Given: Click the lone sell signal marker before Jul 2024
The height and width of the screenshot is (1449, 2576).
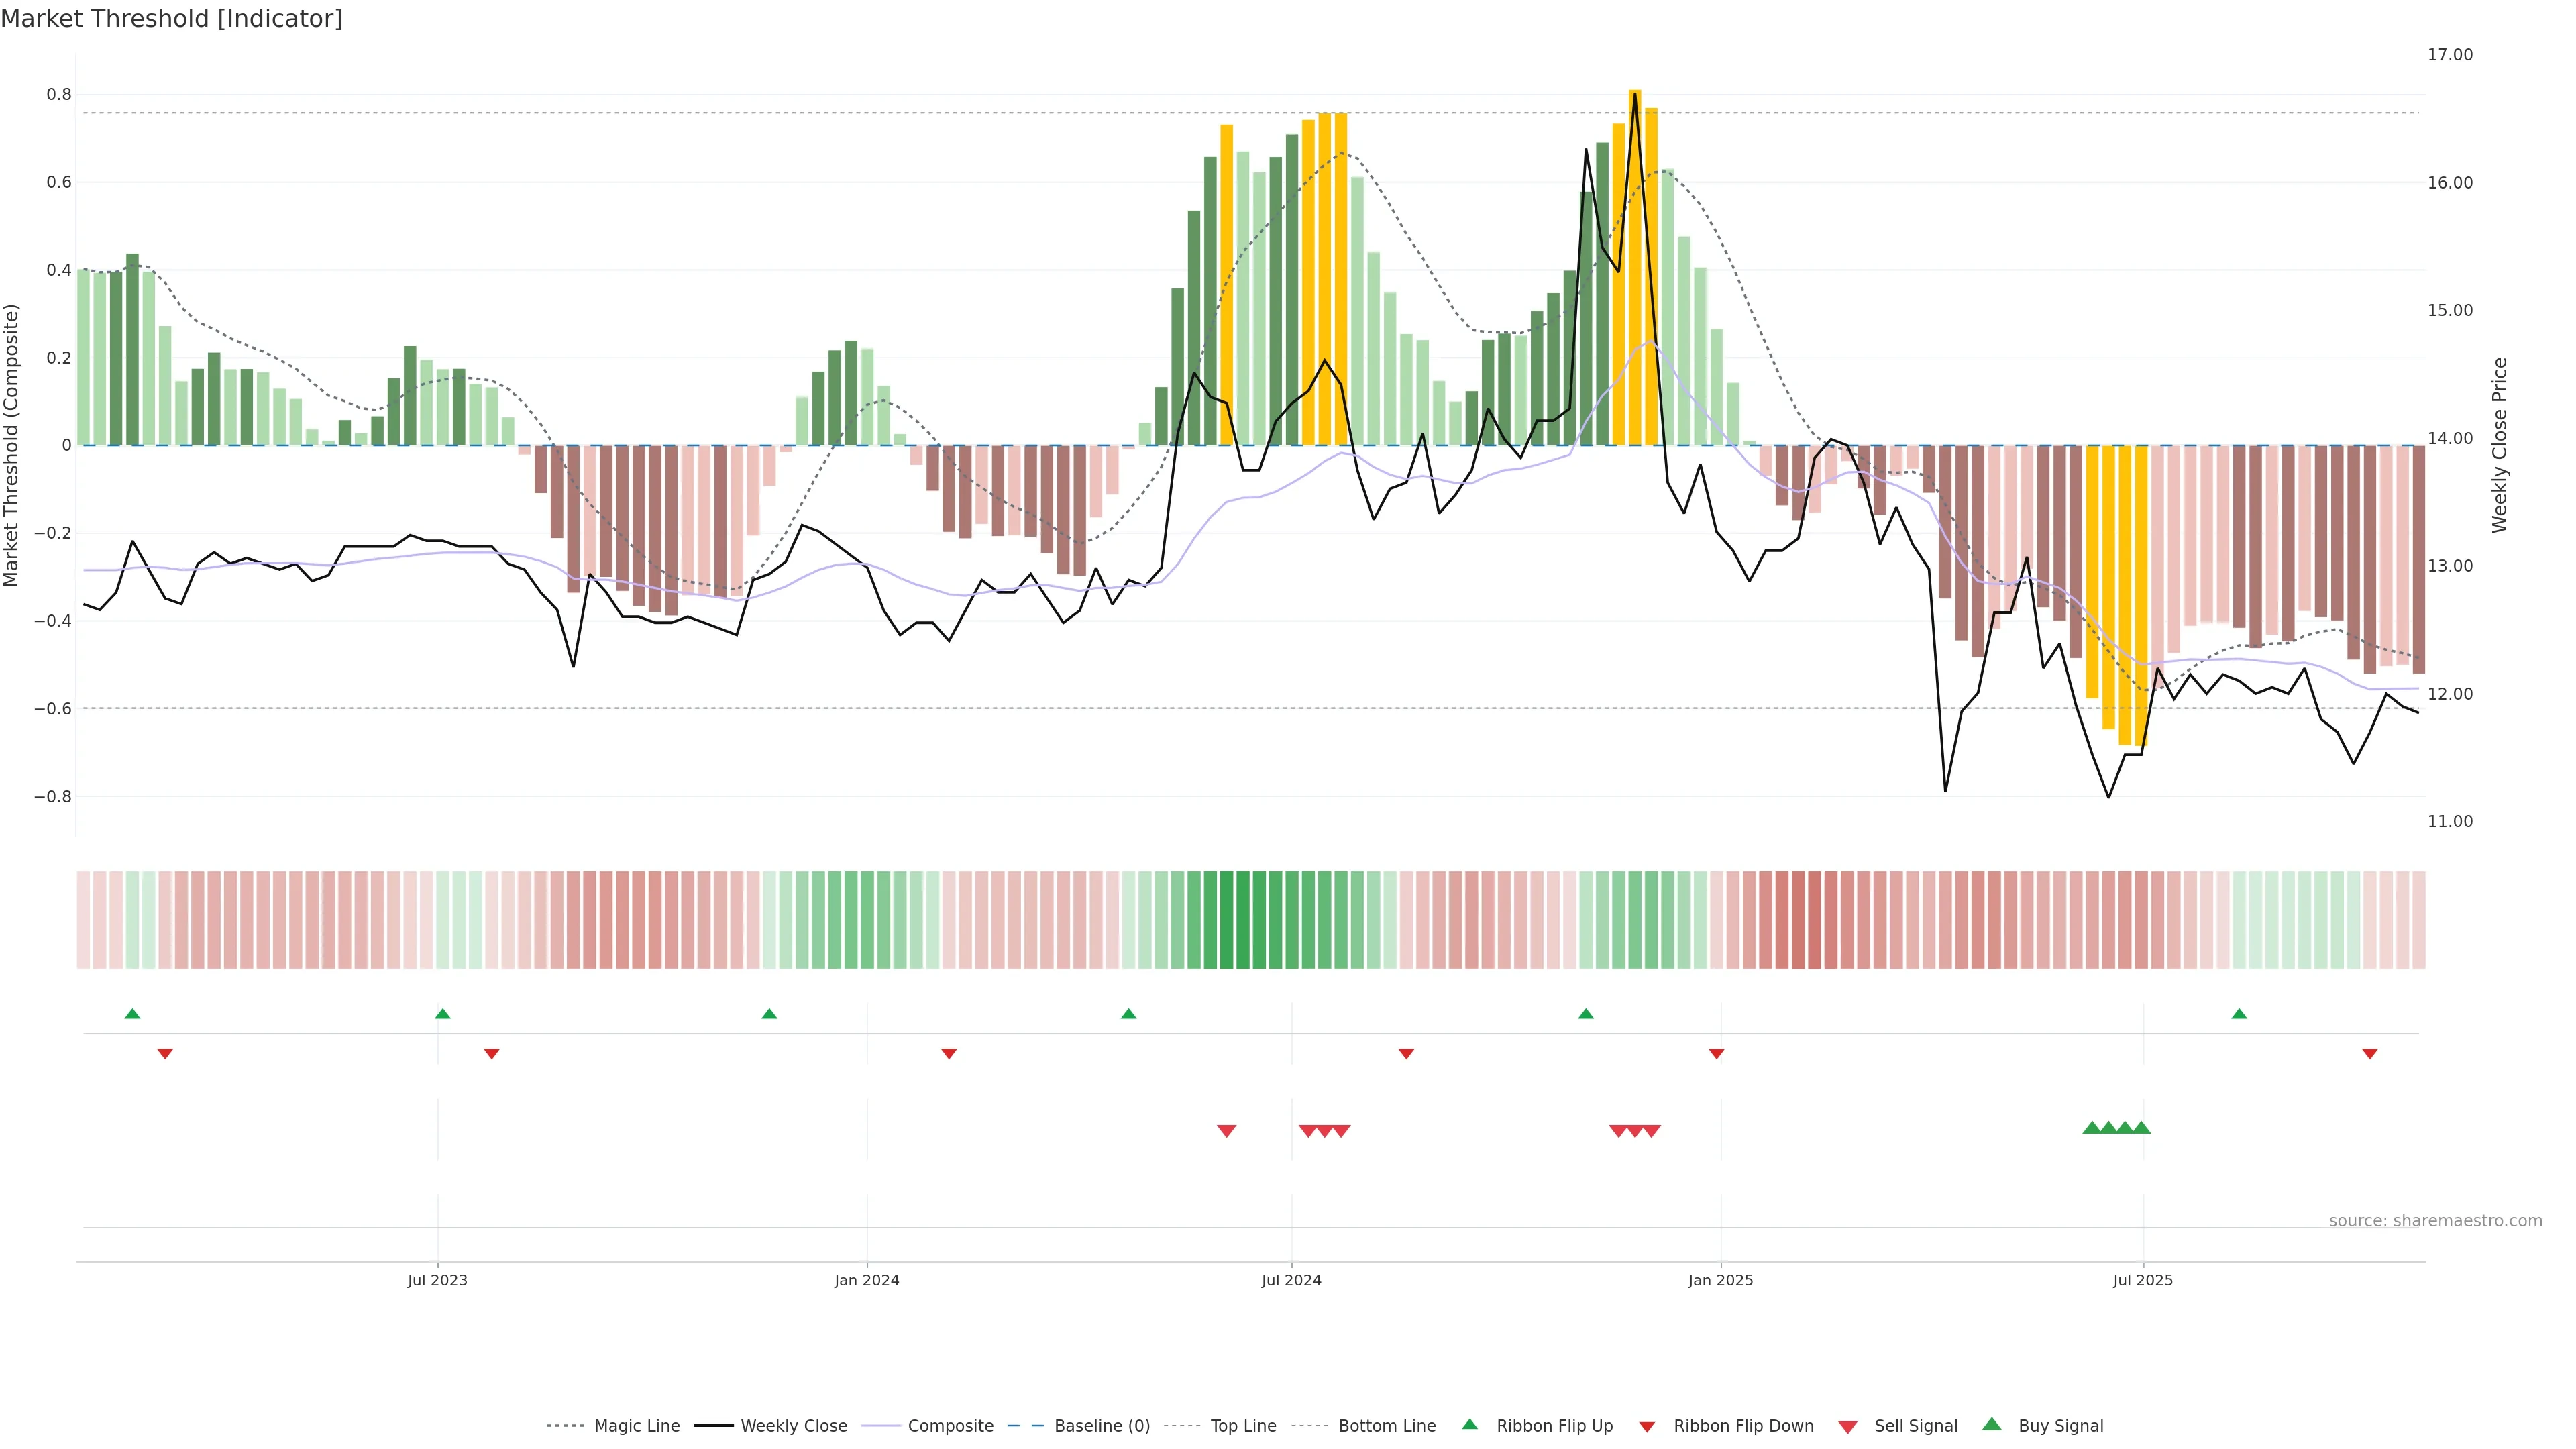Looking at the screenshot, I should (x=1226, y=1131).
